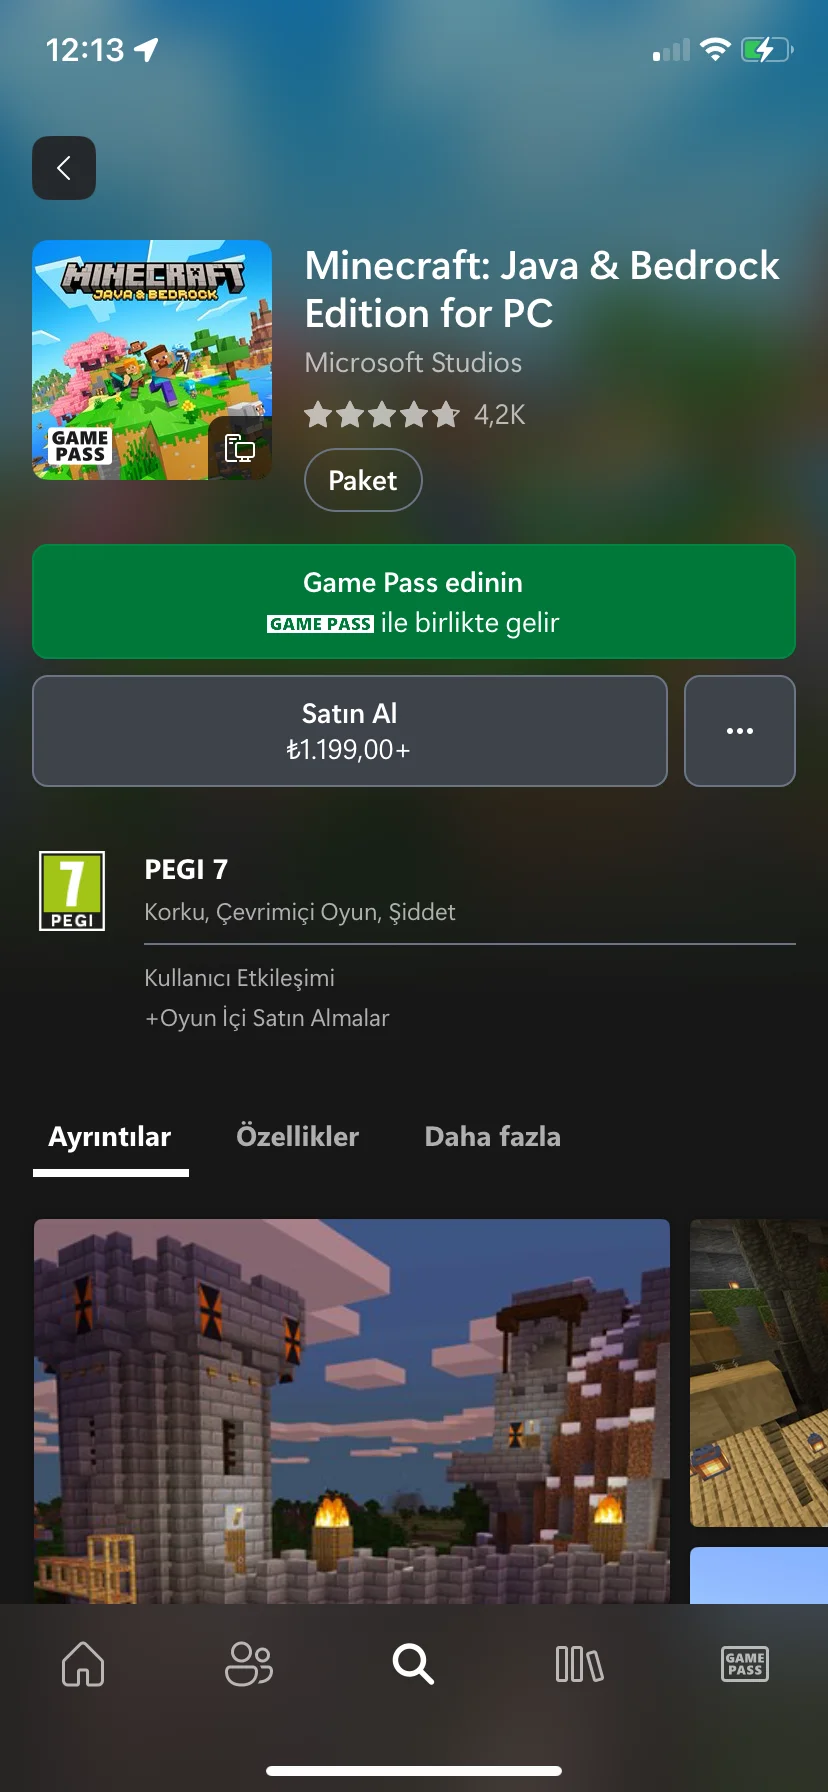Open the Game Pass bottom bar icon
The width and height of the screenshot is (828, 1792).
[x=745, y=1664]
